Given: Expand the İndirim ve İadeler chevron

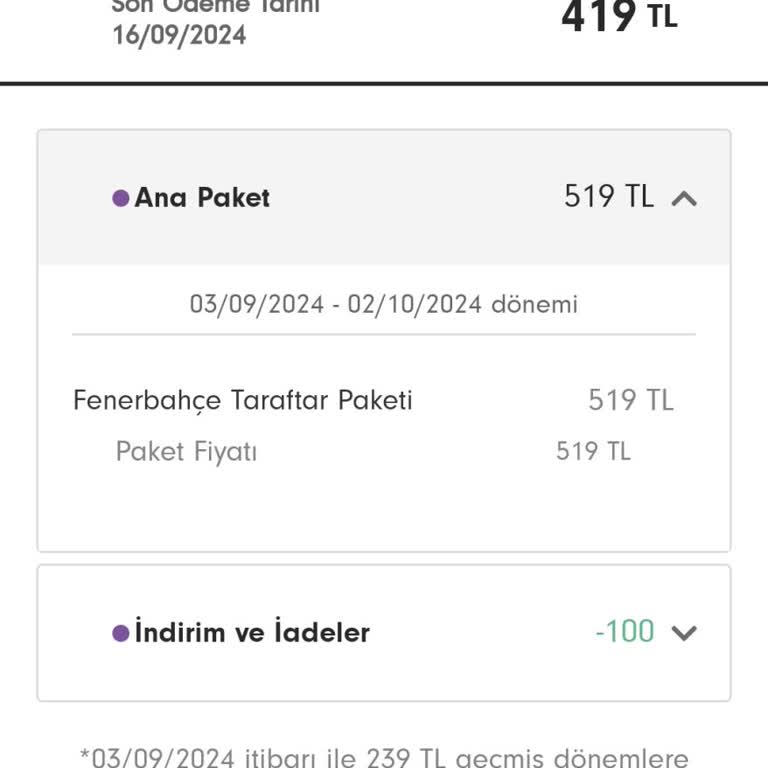Looking at the screenshot, I should point(684,633).
